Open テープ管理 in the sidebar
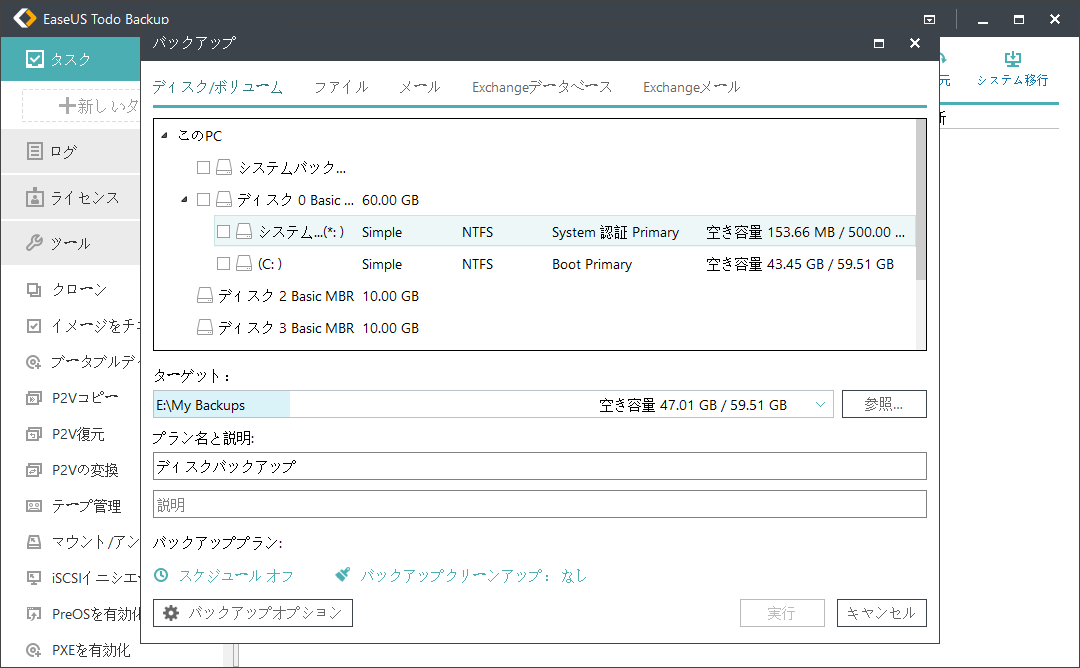Screen dimensions: 1080x668 tap(74, 506)
